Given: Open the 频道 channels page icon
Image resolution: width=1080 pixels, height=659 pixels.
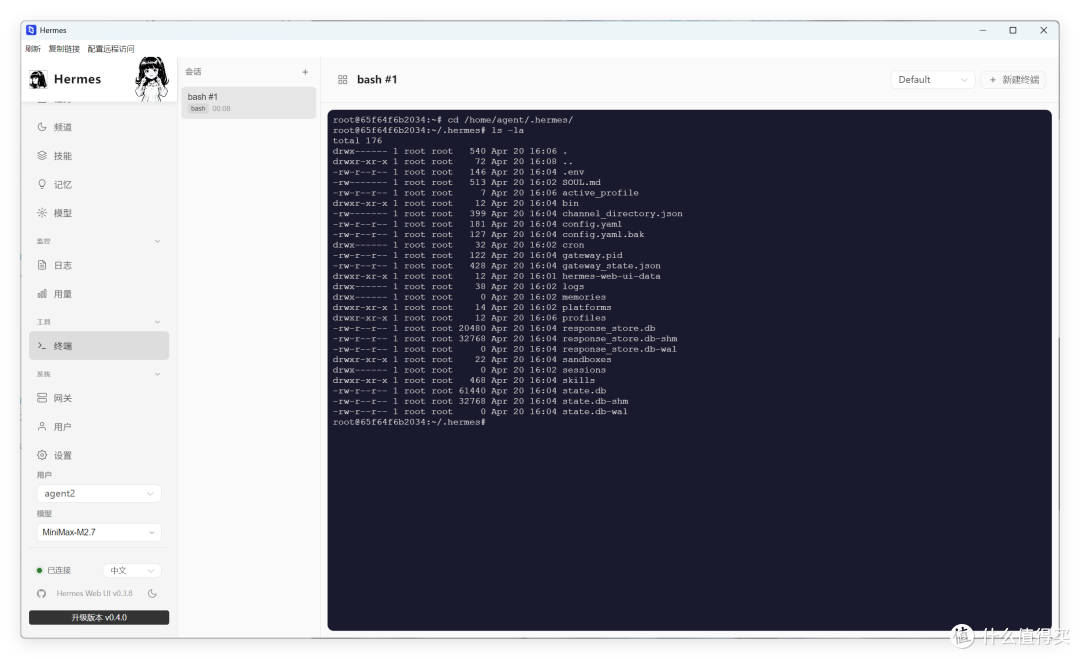Looking at the screenshot, I should pos(42,127).
